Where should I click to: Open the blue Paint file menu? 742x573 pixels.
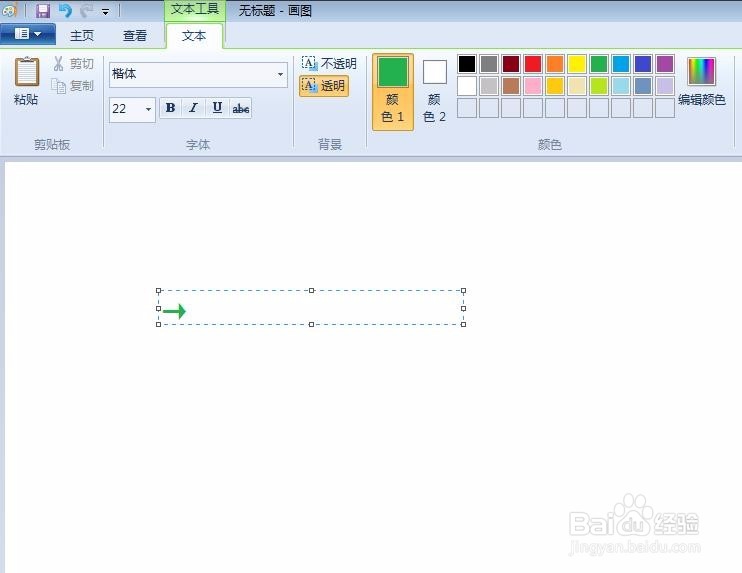(28, 34)
